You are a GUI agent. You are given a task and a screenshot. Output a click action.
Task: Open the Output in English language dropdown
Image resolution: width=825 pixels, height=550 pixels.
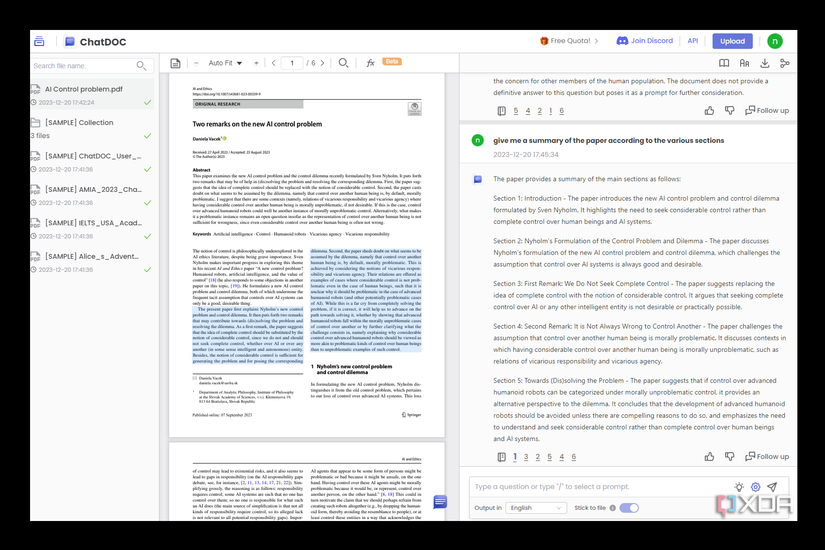click(536, 508)
